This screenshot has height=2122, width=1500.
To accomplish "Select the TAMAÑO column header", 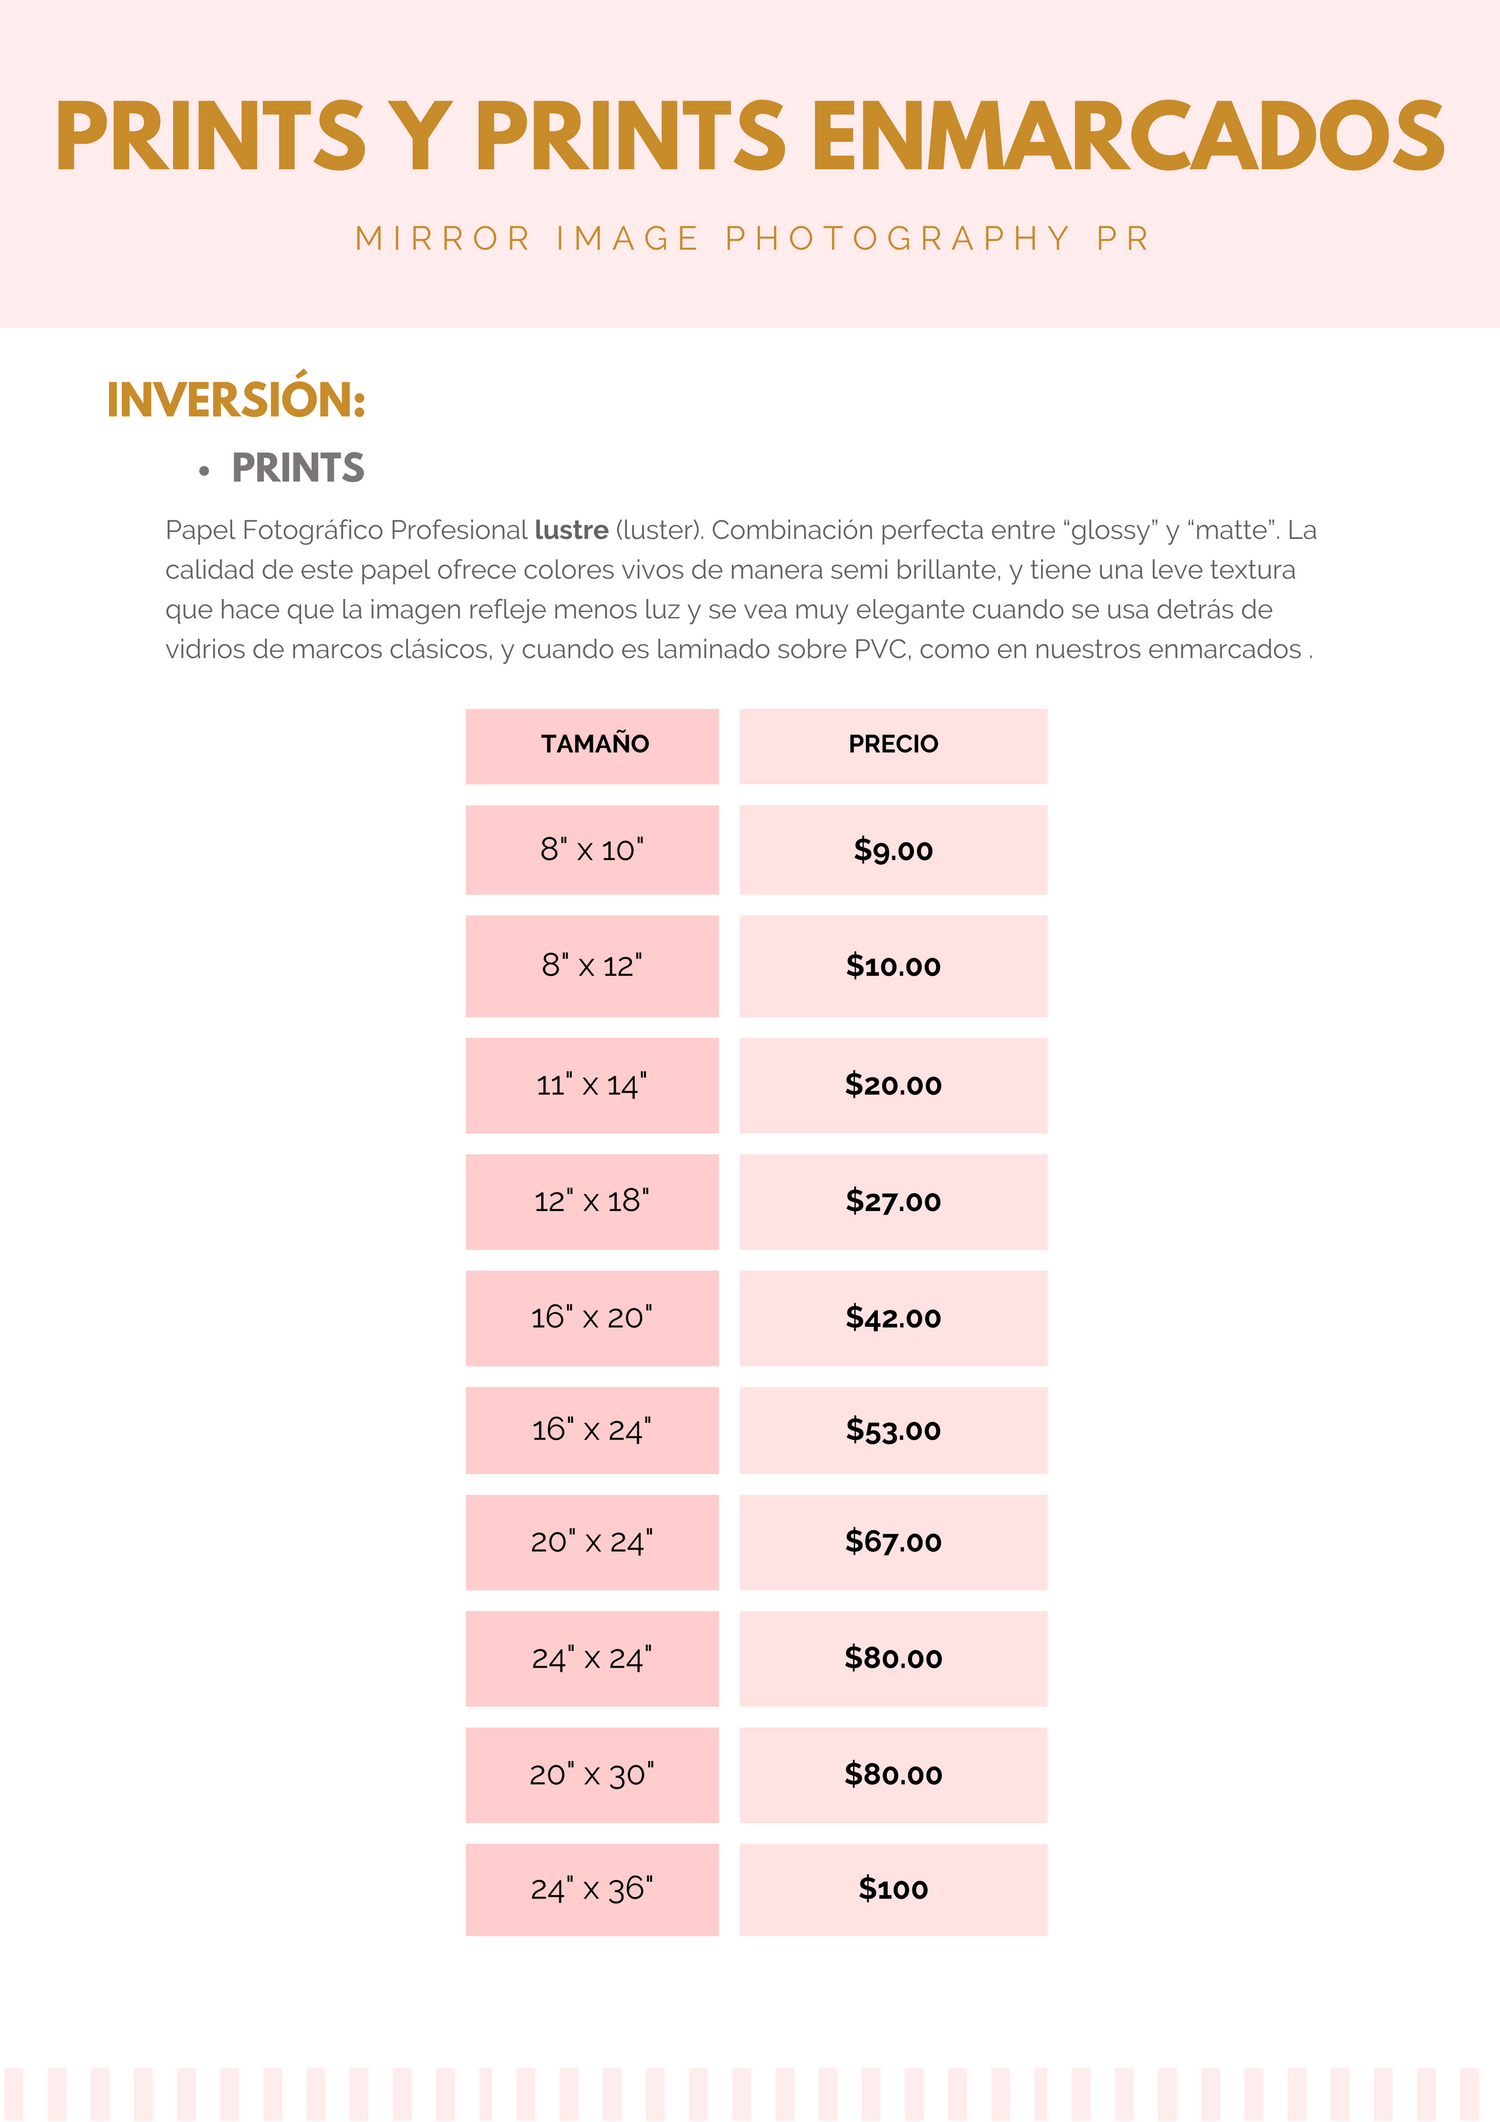I will (x=592, y=746).
